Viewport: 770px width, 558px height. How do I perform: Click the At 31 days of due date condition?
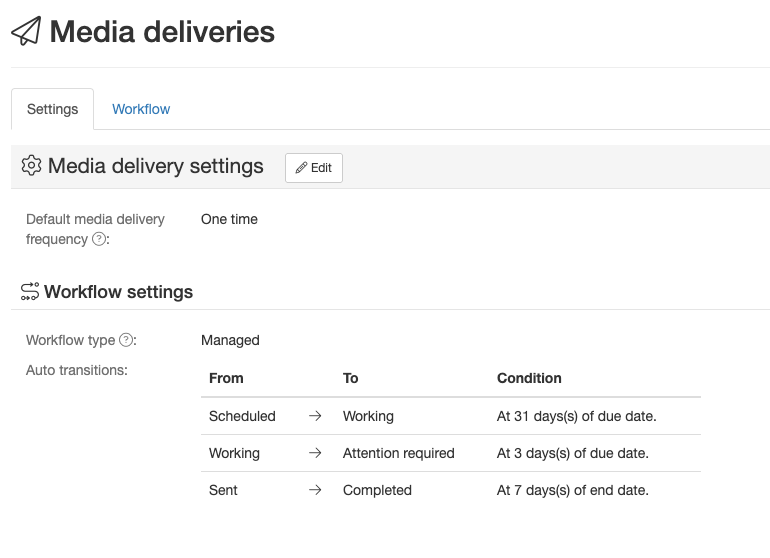pos(576,416)
